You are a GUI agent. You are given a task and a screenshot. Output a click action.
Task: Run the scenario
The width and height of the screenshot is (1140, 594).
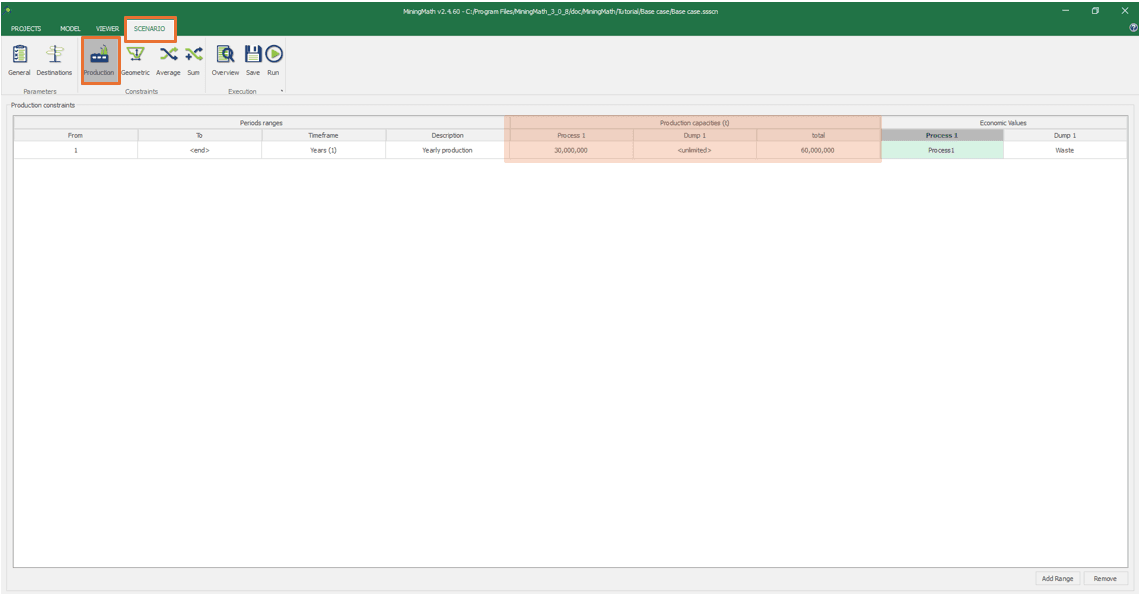273,60
